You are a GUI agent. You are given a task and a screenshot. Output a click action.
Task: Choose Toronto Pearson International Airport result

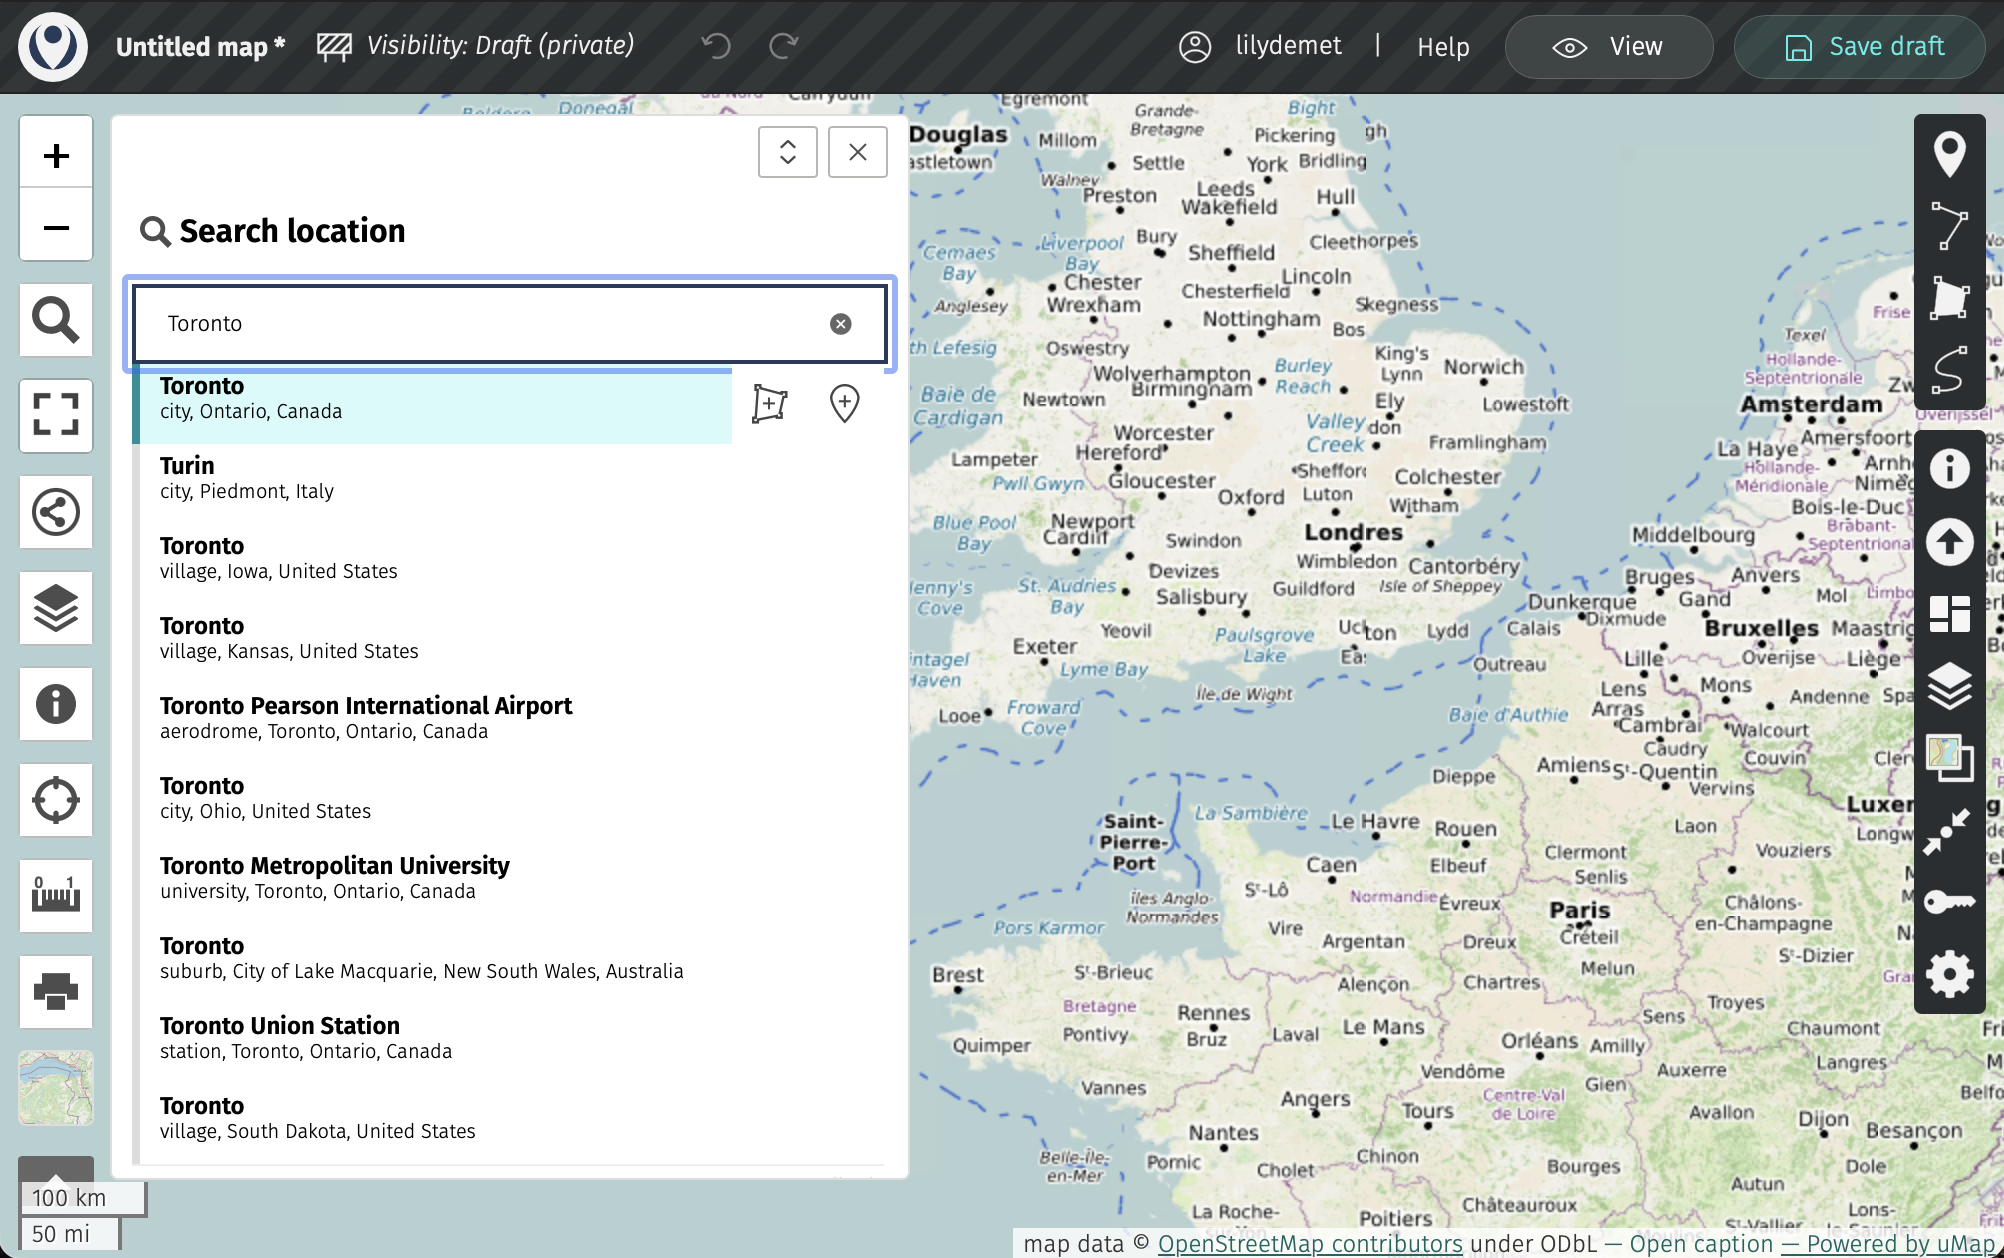coord(366,717)
